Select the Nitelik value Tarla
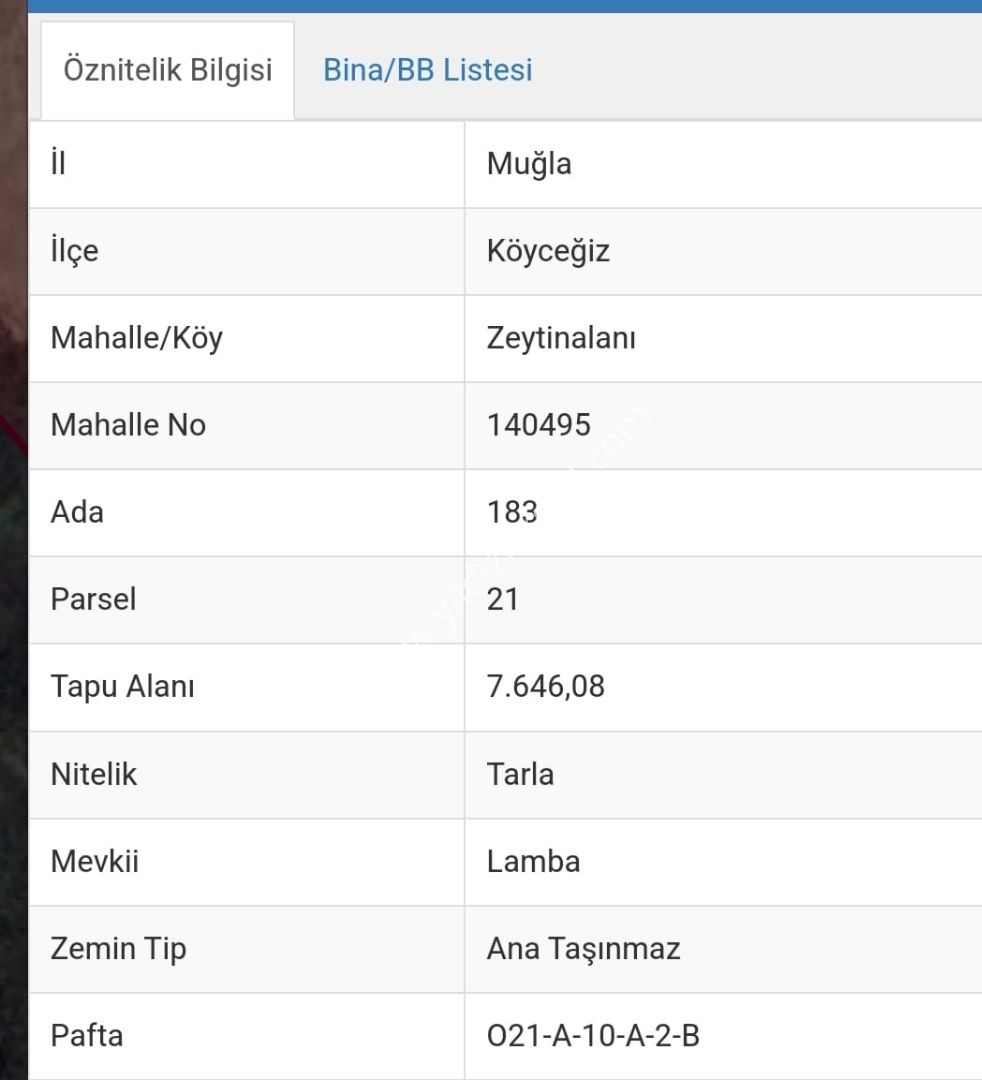 point(520,774)
